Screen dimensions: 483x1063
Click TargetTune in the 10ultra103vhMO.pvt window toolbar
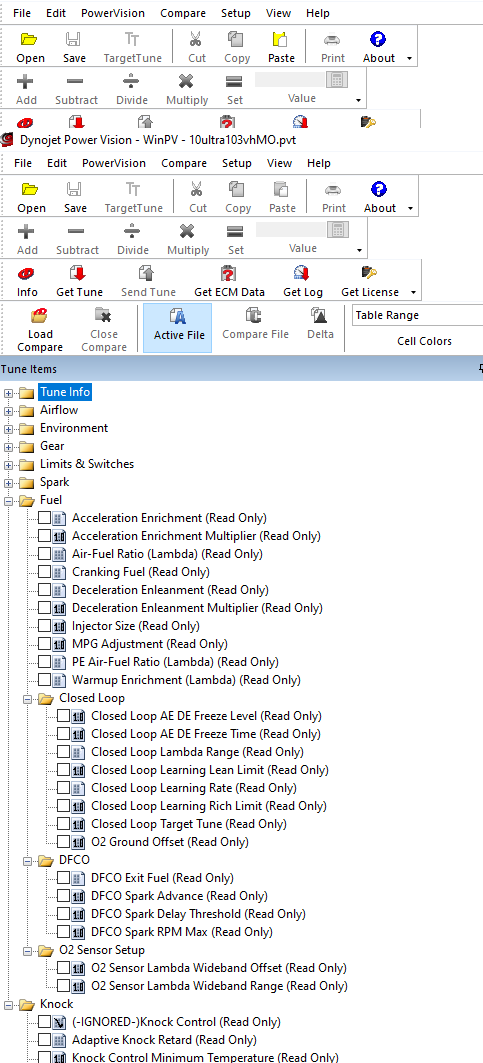tap(133, 197)
